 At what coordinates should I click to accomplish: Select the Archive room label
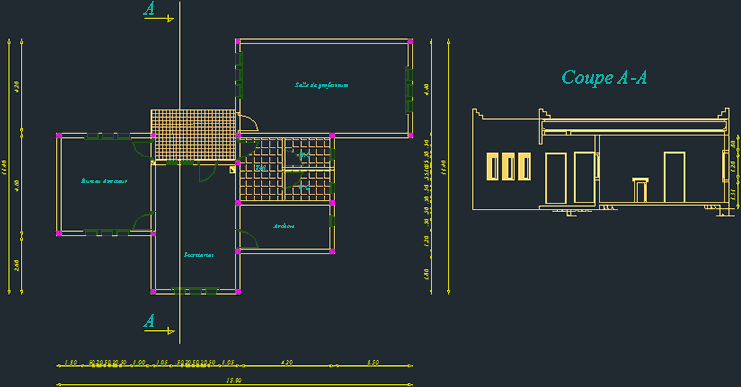[284, 226]
